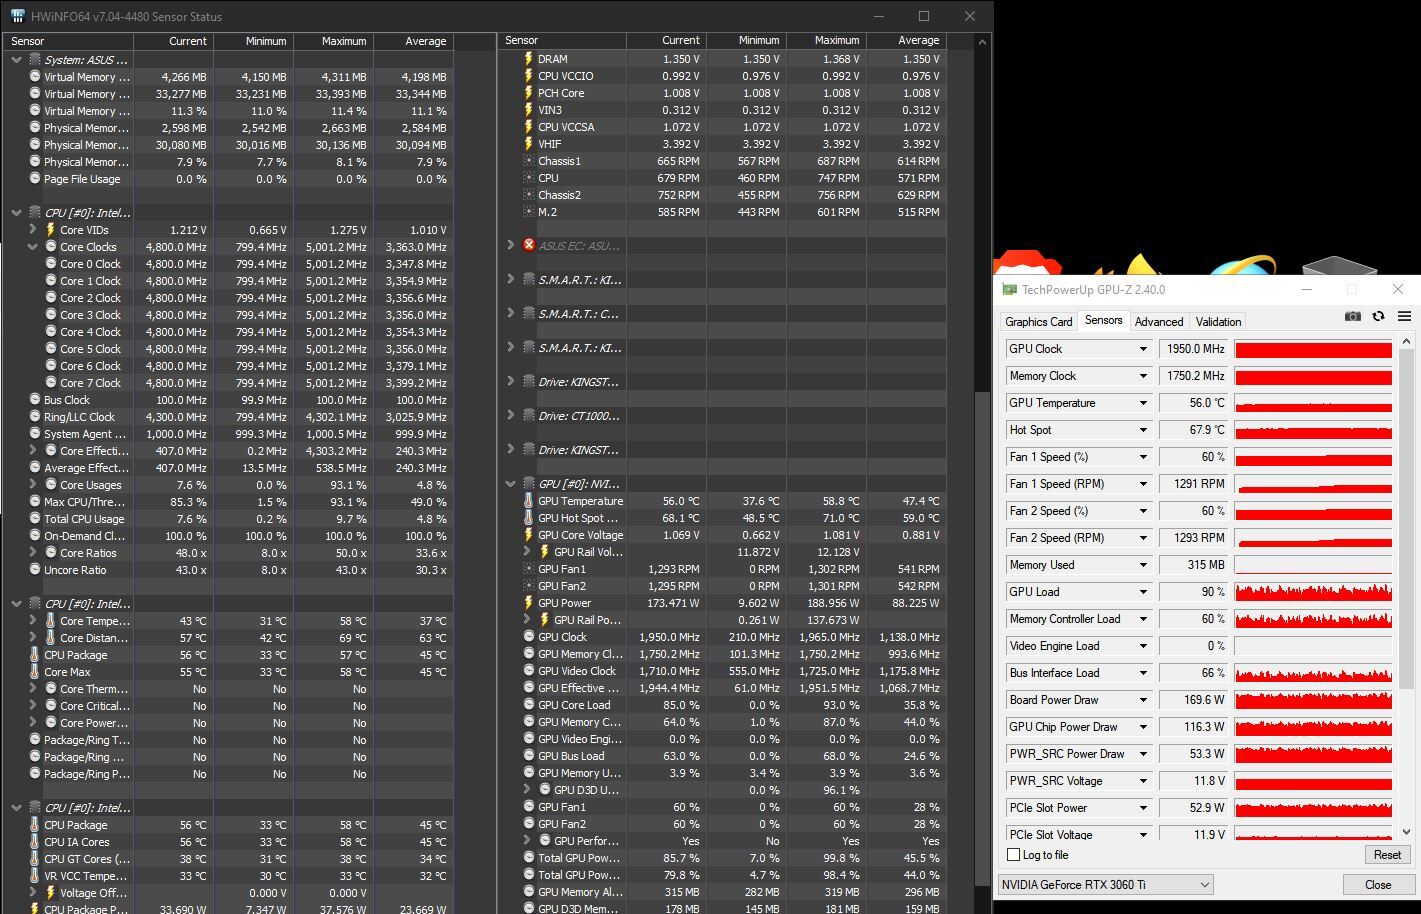Click the CPU Package thermometer icon

[35, 655]
